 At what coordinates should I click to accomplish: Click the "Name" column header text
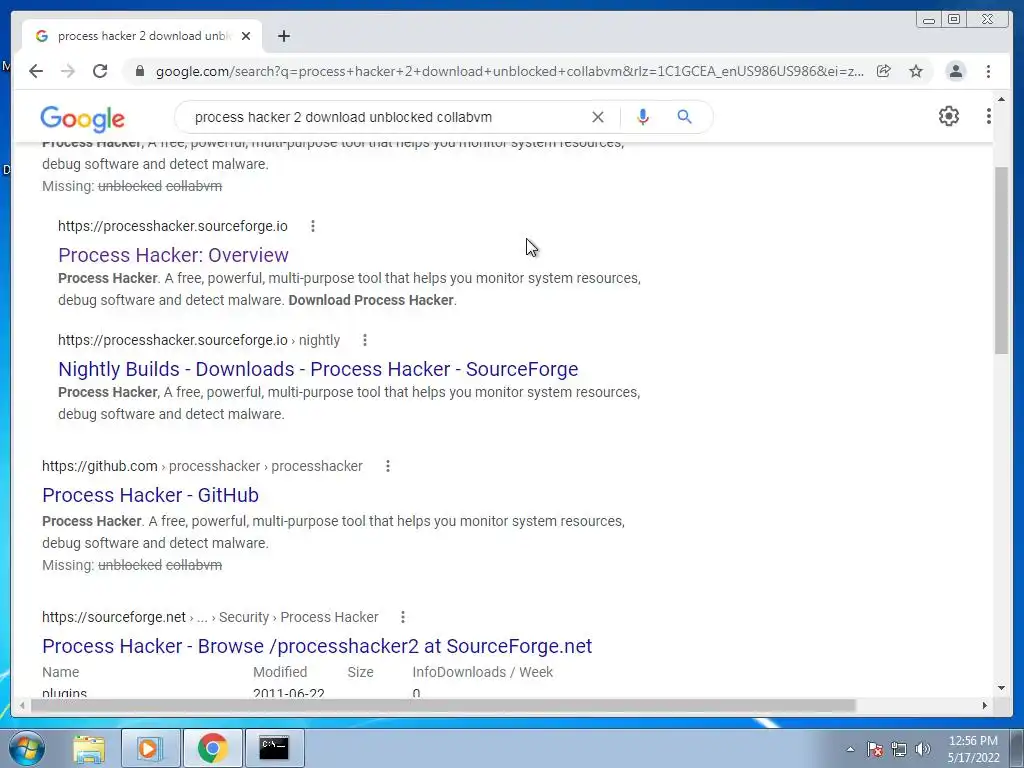click(x=61, y=672)
